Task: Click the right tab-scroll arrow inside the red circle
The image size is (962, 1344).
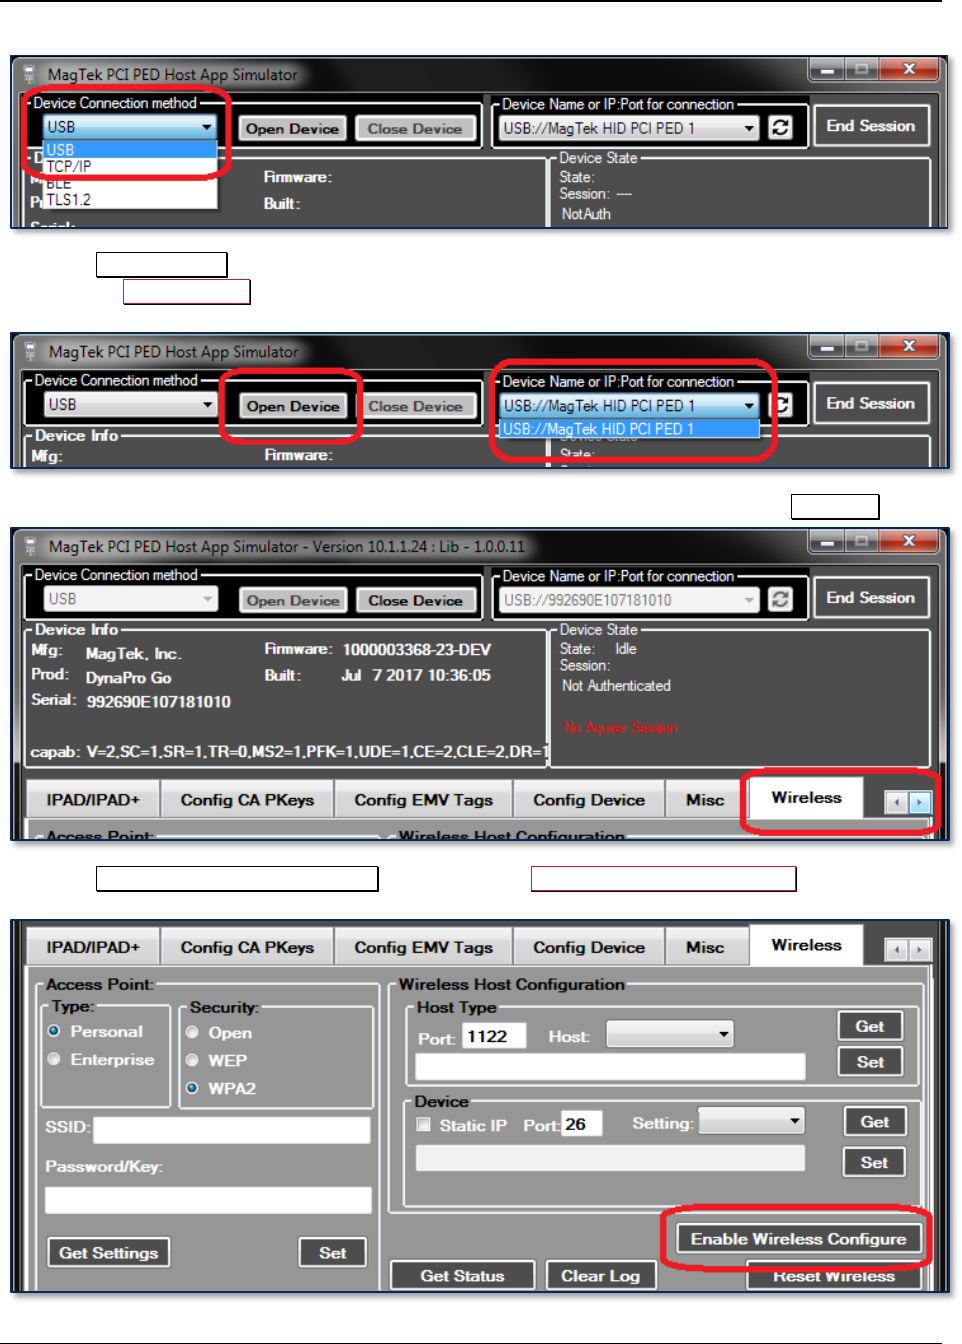Action: (920, 802)
